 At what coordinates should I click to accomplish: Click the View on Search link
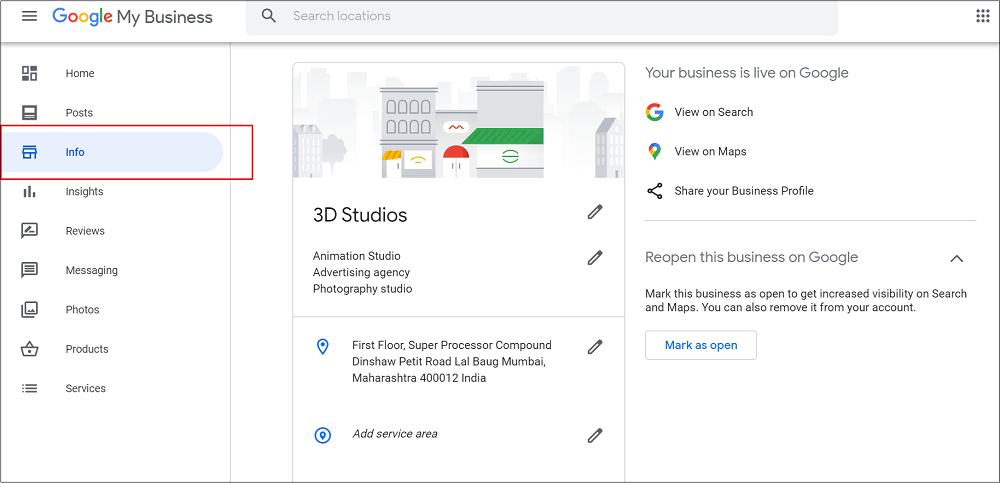[714, 112]
